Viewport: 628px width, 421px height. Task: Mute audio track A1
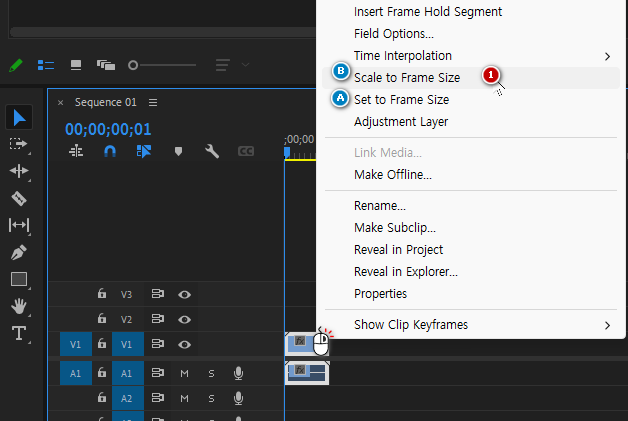click(184, 373)
